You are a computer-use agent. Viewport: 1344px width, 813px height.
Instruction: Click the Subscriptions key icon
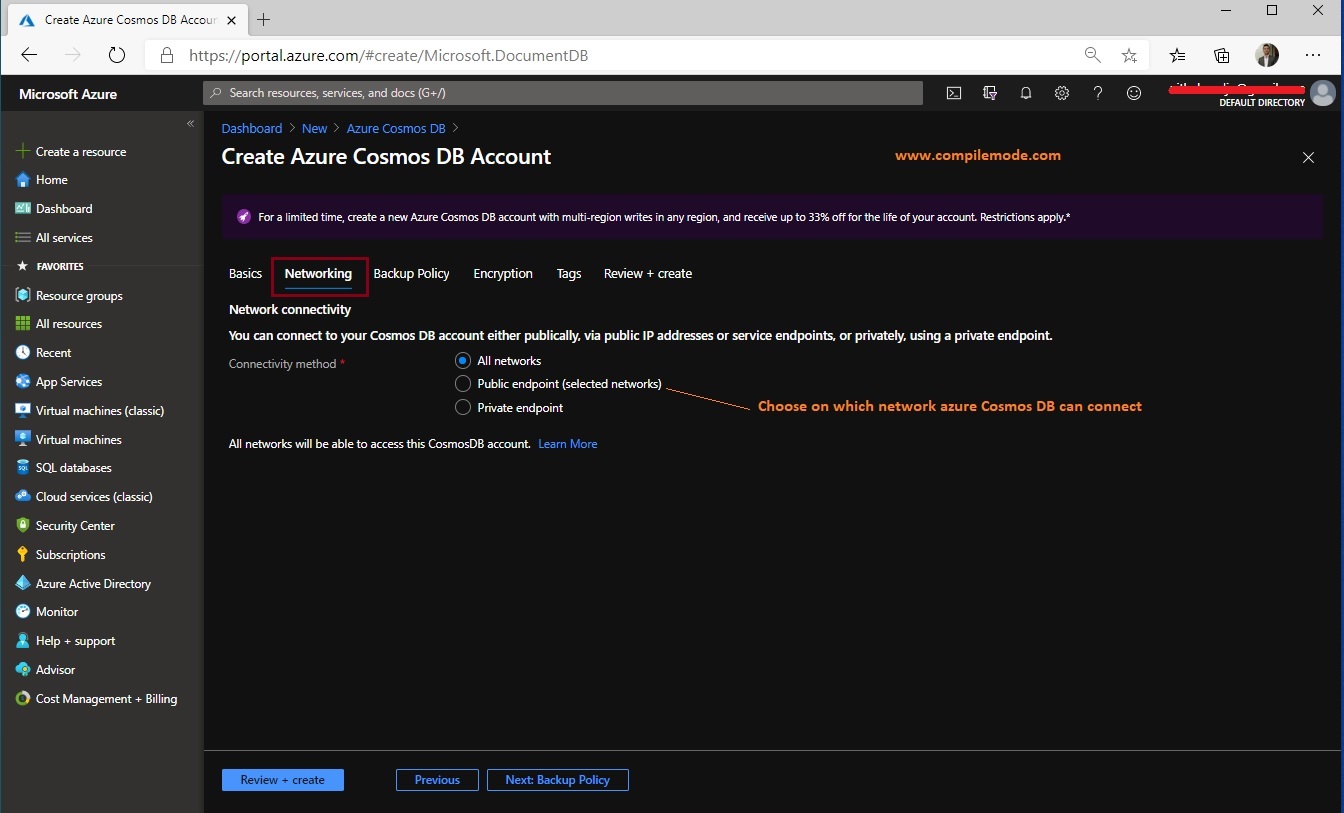tap(23, 555)
